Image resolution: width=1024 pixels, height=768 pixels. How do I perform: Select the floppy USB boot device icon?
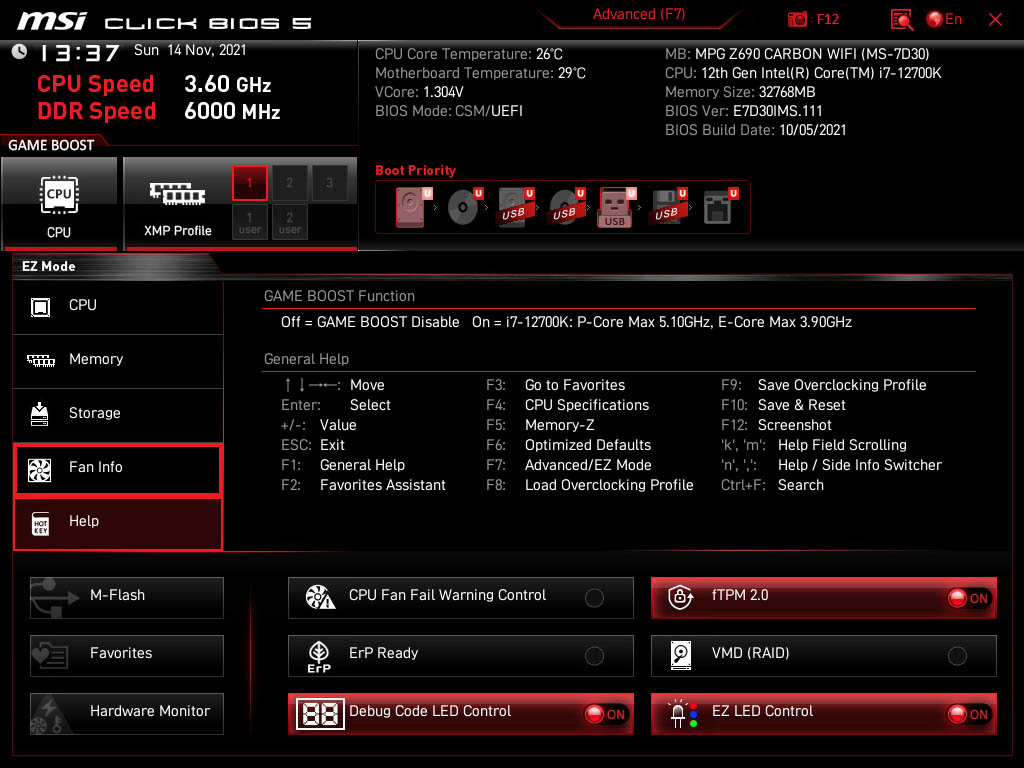point(666,209)
